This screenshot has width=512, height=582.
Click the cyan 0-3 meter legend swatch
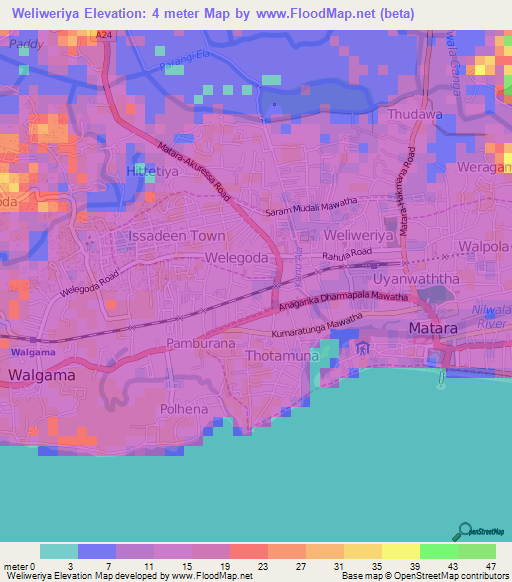(x=59, y=551)
